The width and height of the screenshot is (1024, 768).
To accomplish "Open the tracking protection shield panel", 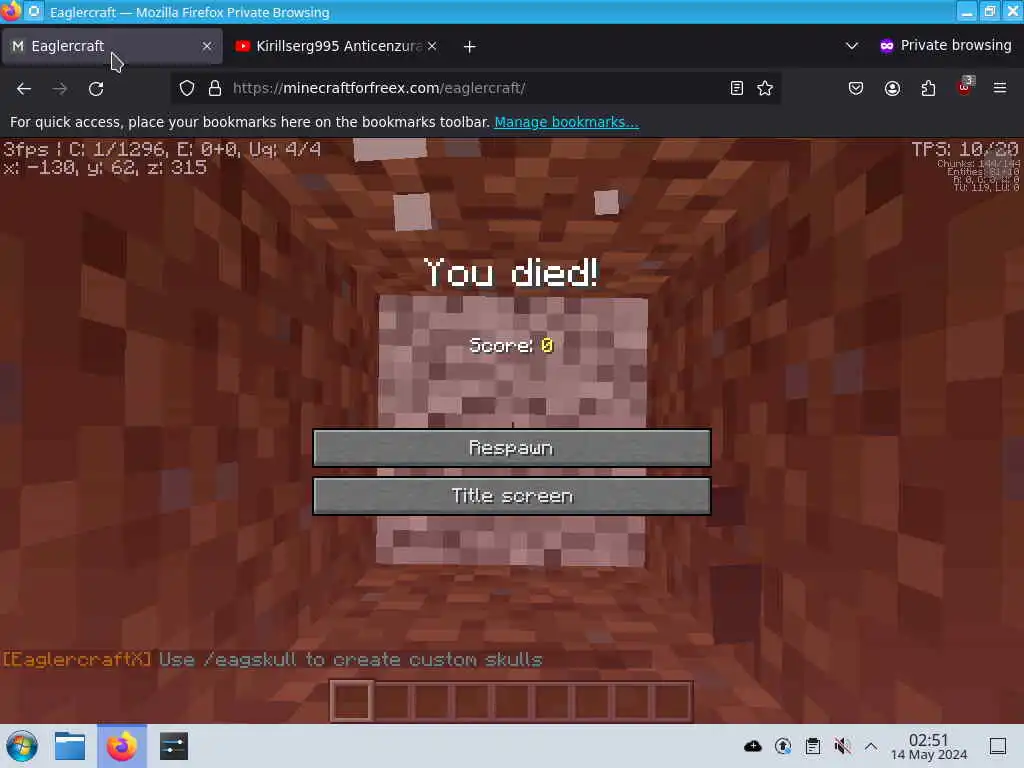I will (x=187, y=88).
